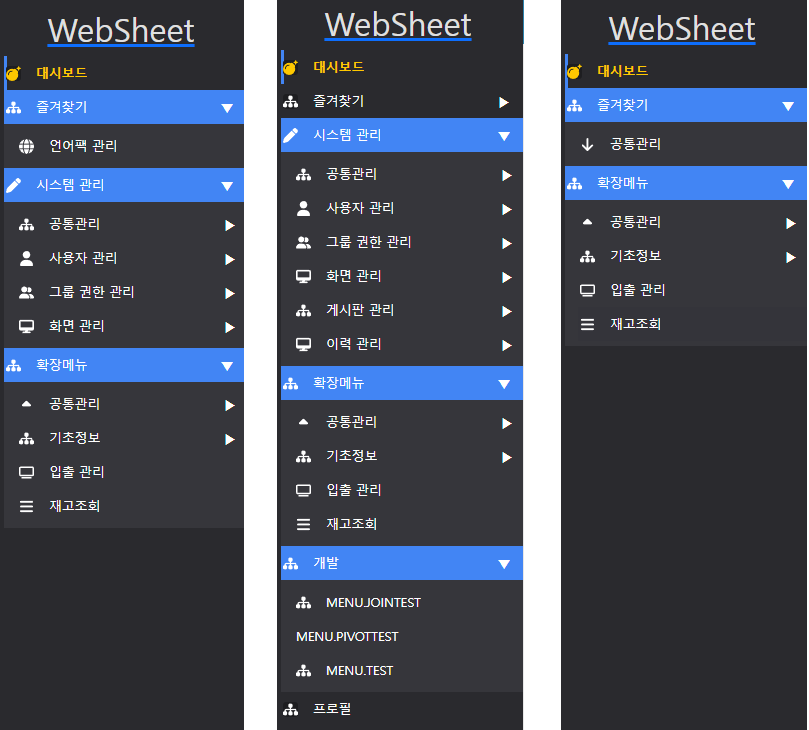This screenshot has width=809, height=730.
Task: Click the pencil icon of 시스템 관리 in middle sidebar
Action: click(x=290, y=136)
